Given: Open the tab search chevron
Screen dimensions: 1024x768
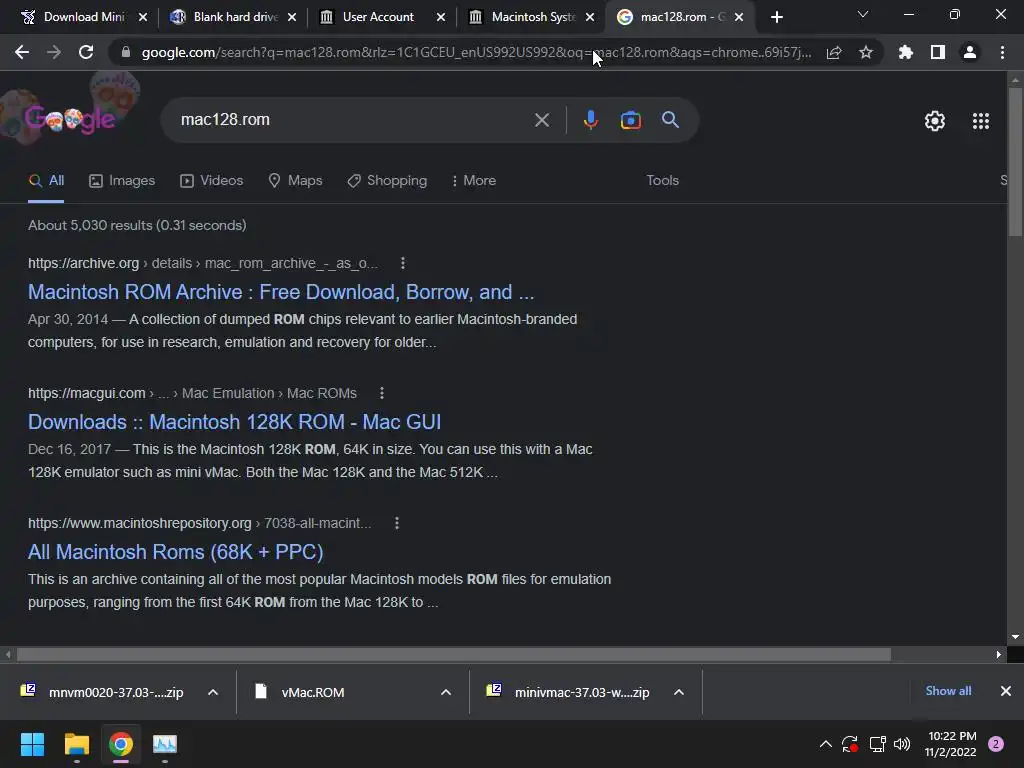Looking at the screenshot, I should coord(863,14).
